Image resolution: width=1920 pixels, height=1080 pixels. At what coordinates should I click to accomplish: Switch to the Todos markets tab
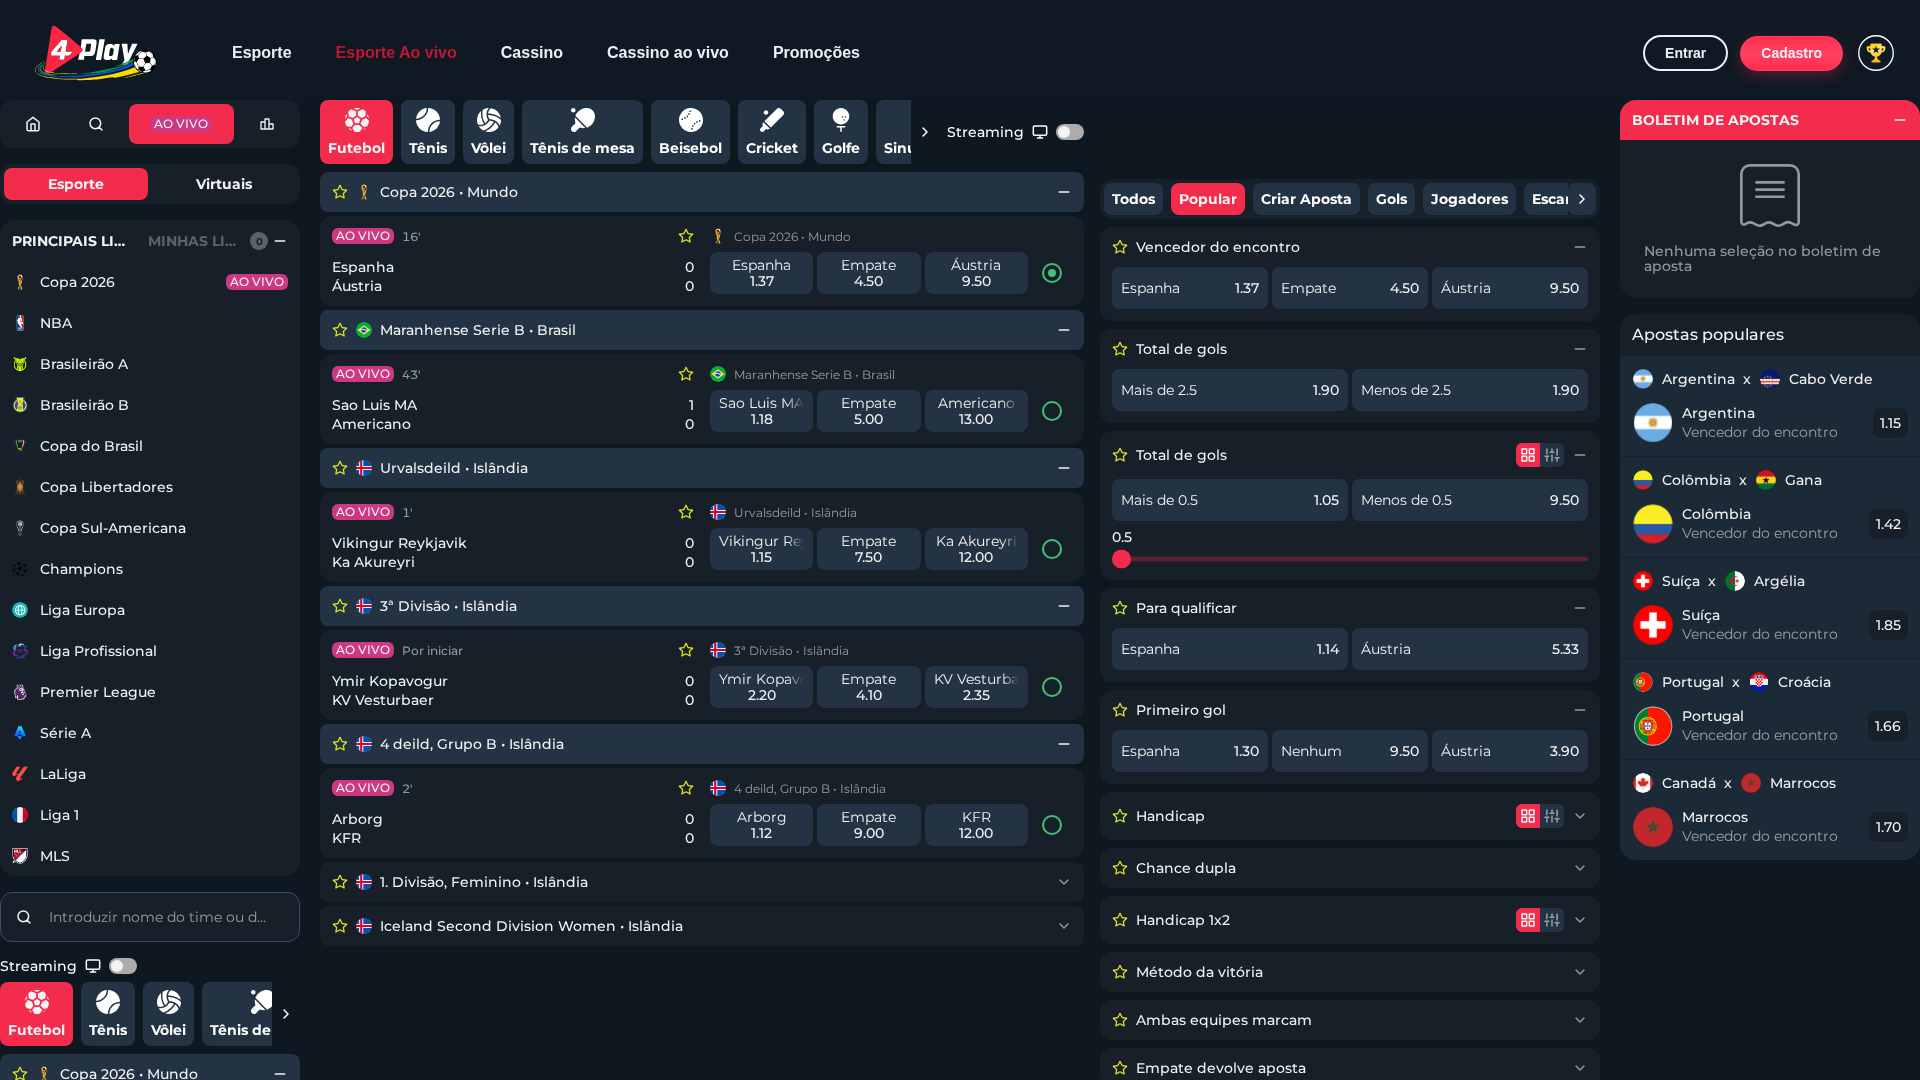pos(1133,199)
